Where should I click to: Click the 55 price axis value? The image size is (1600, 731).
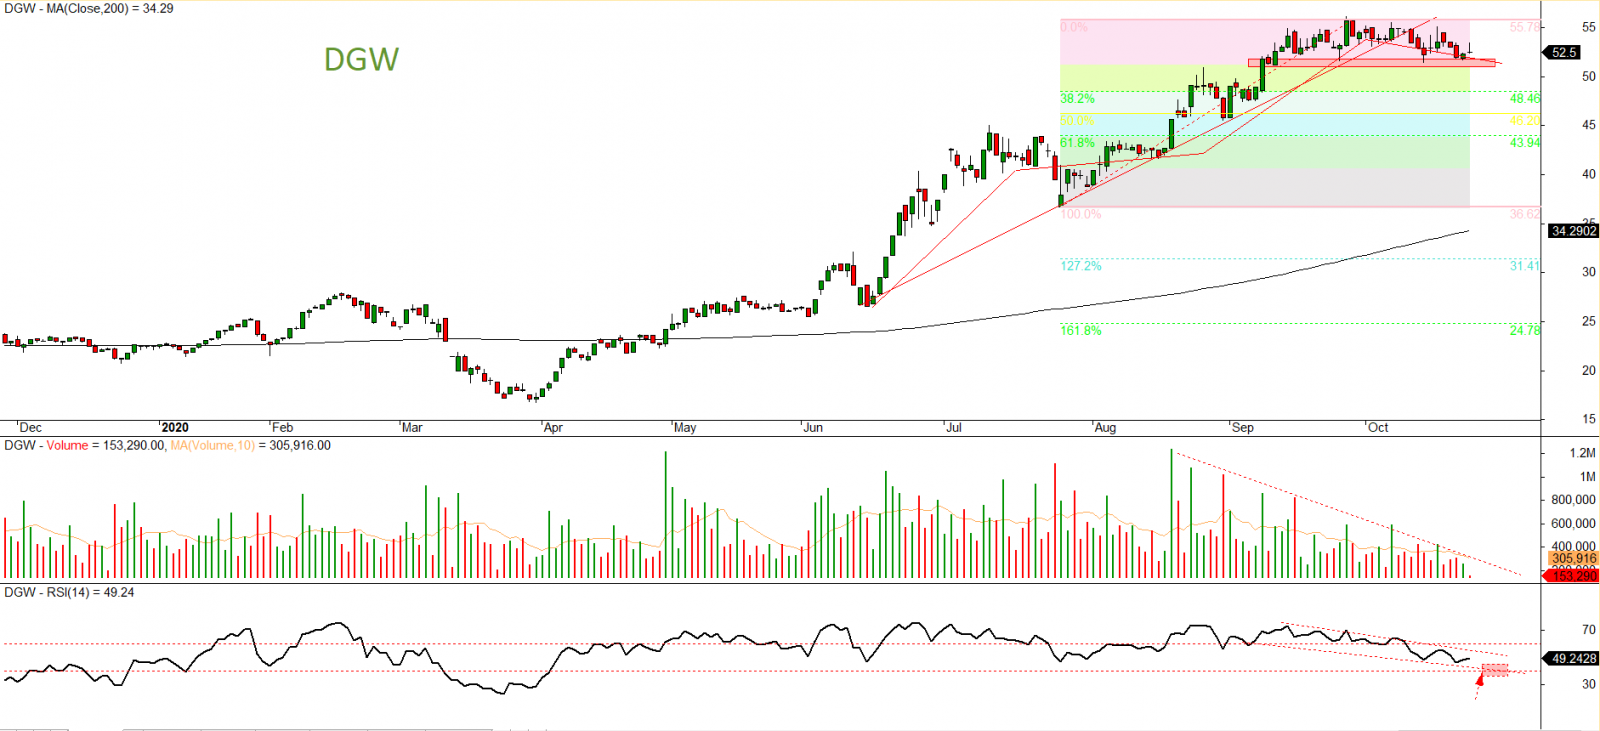pos(1589,27)
